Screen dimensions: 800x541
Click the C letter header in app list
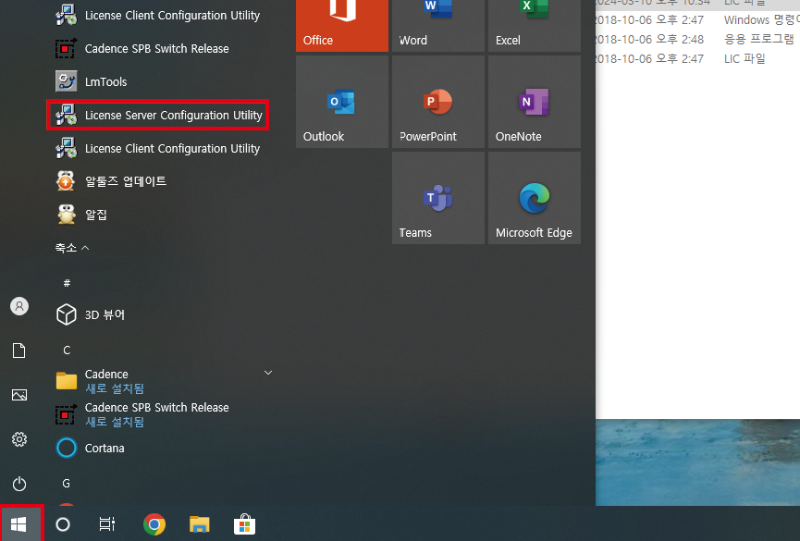tap(67, 350)
